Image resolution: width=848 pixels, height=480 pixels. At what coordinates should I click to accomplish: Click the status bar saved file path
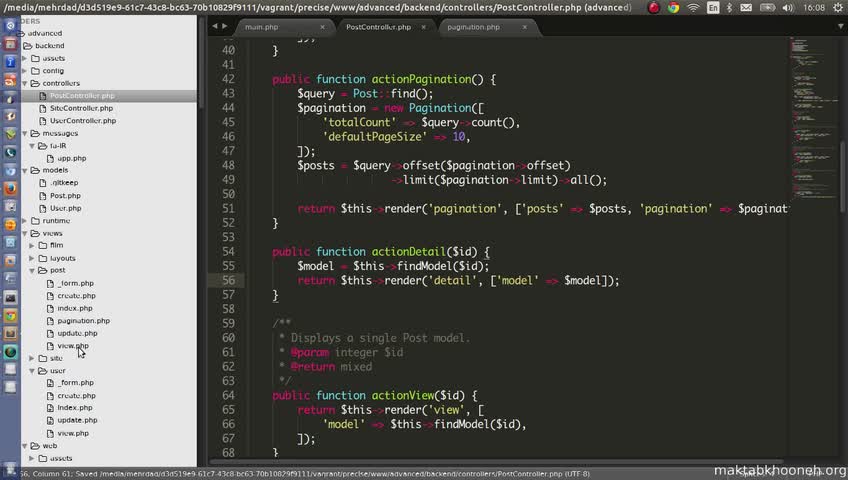point(331,474)
